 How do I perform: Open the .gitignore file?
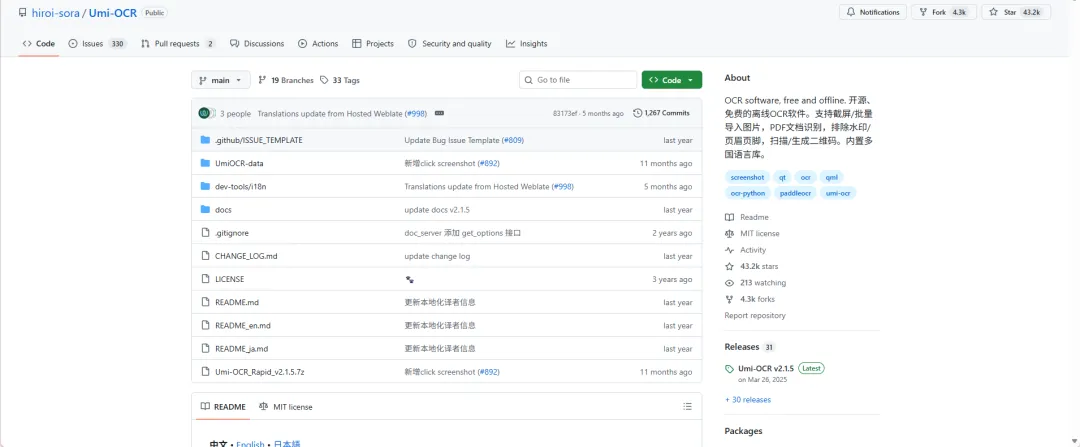tap(231, 233)
